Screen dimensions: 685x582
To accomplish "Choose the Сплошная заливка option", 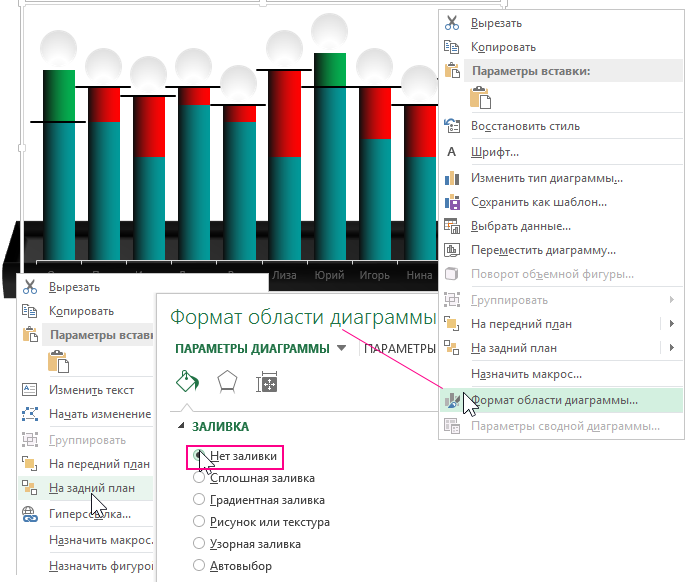I will (x=199, y=478).
